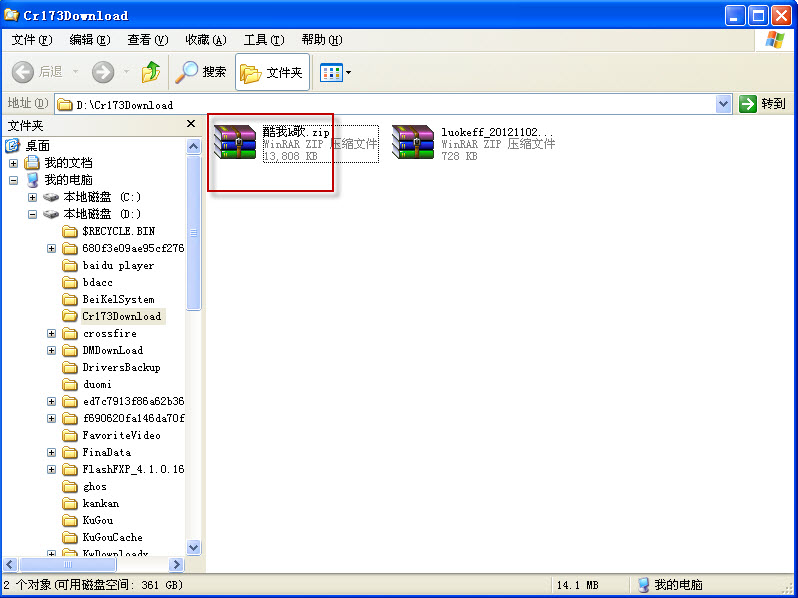Open the Views icon in toolbar
Viewport: 798px width, 598px height.
coord(331,73)
